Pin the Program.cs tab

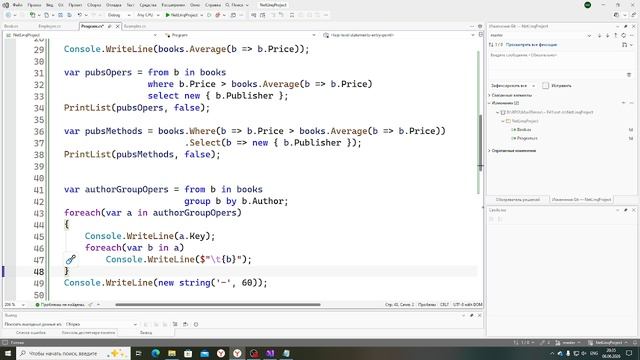coord(109,26)
